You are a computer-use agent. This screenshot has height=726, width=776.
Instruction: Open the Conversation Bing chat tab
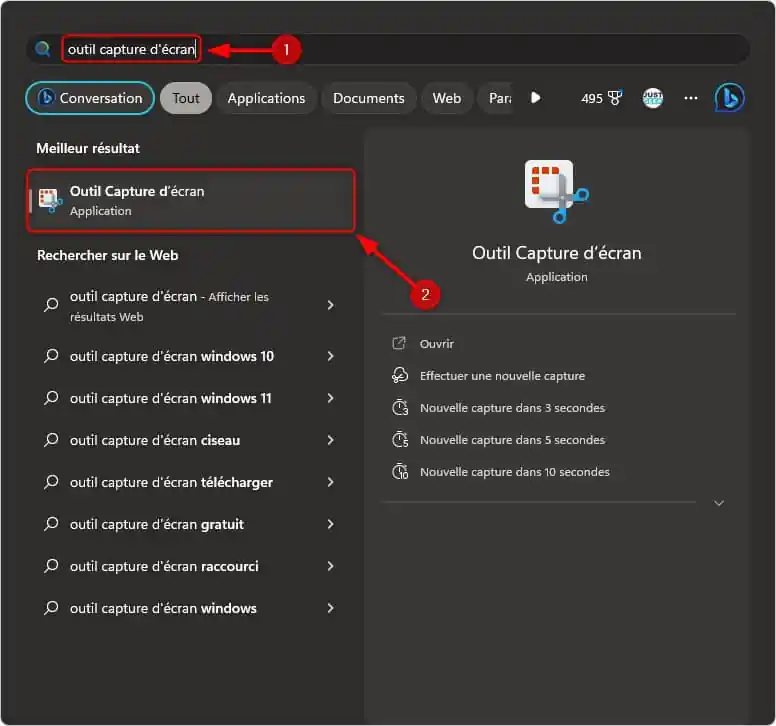[x=90, y=98]
